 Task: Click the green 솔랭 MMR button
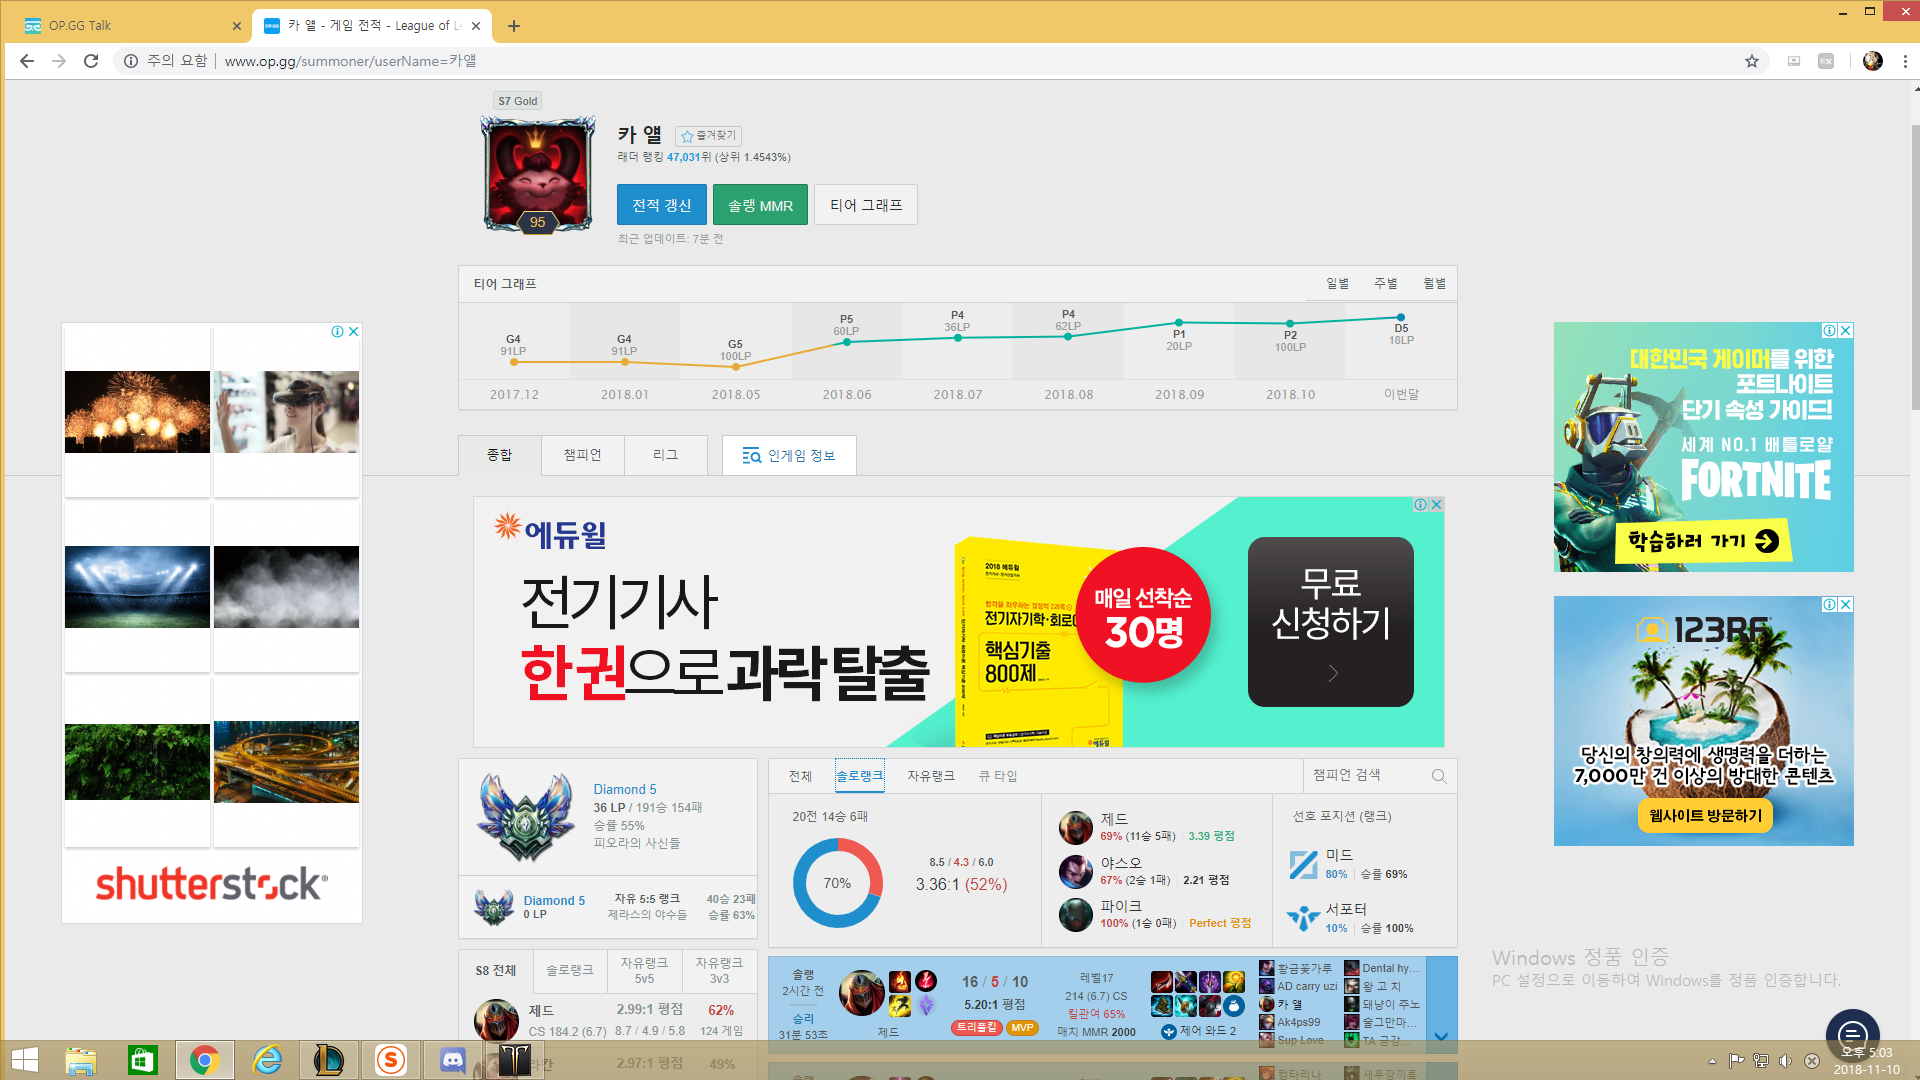tap(760, 205)
